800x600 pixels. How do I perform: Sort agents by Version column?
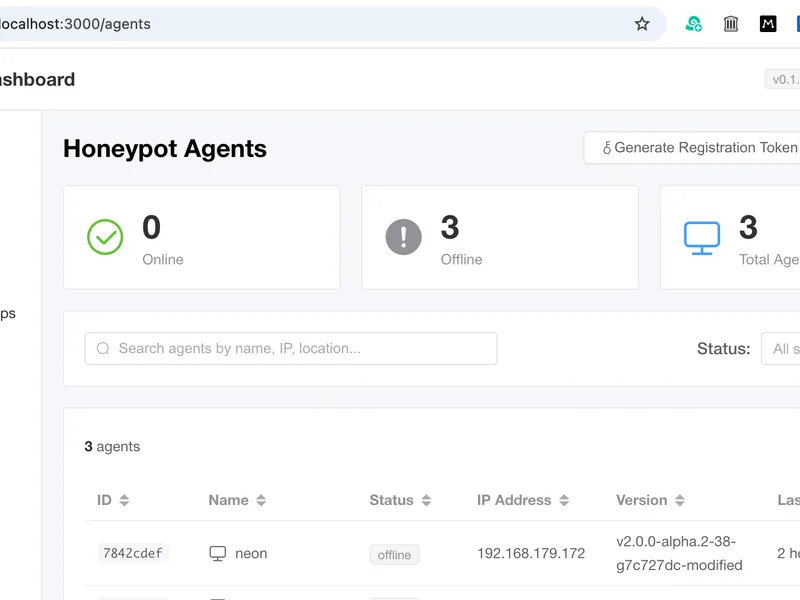tap(680, 500)
